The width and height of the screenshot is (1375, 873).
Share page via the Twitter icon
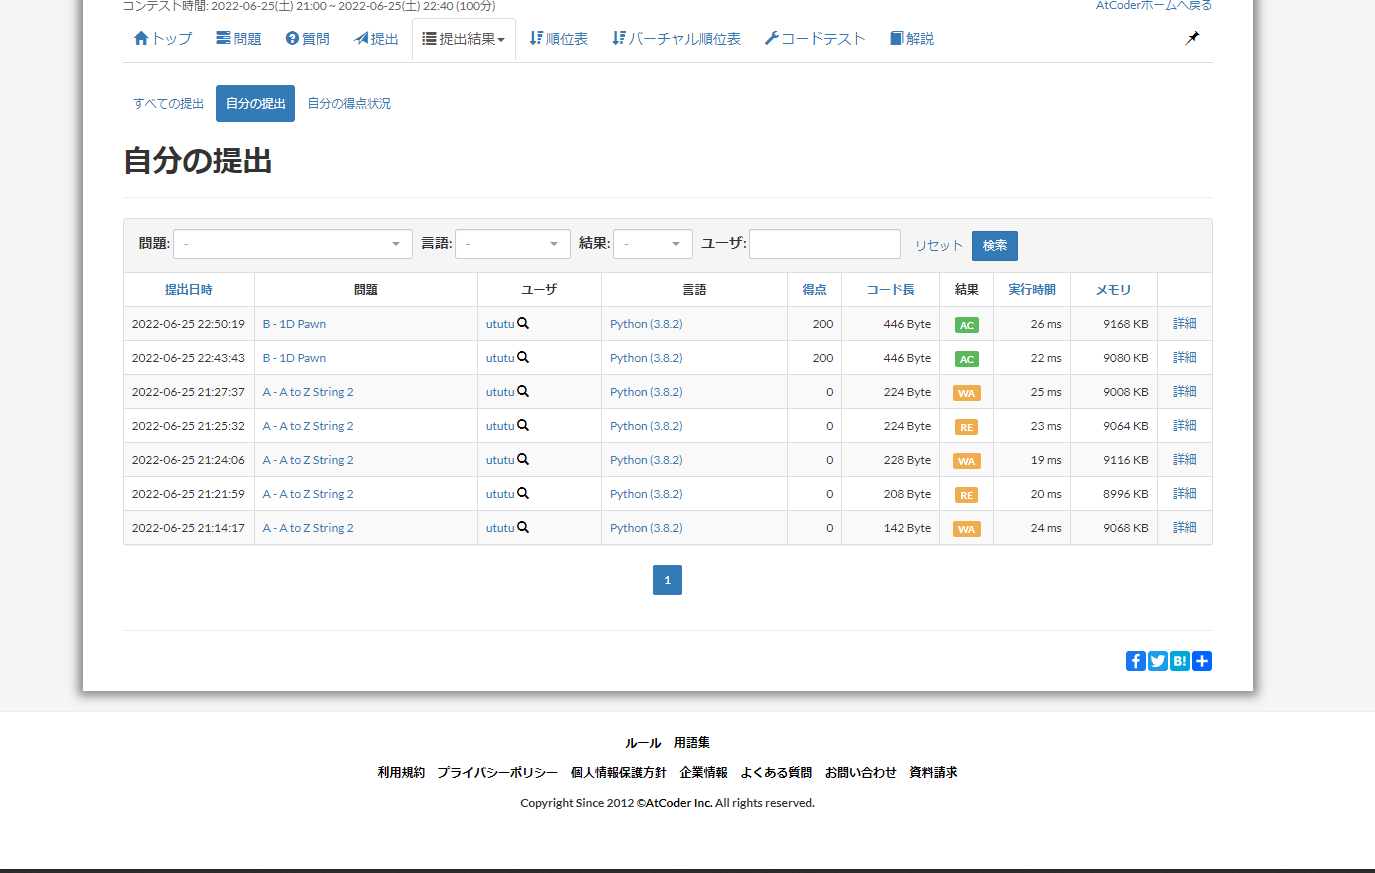[1157, 661]
